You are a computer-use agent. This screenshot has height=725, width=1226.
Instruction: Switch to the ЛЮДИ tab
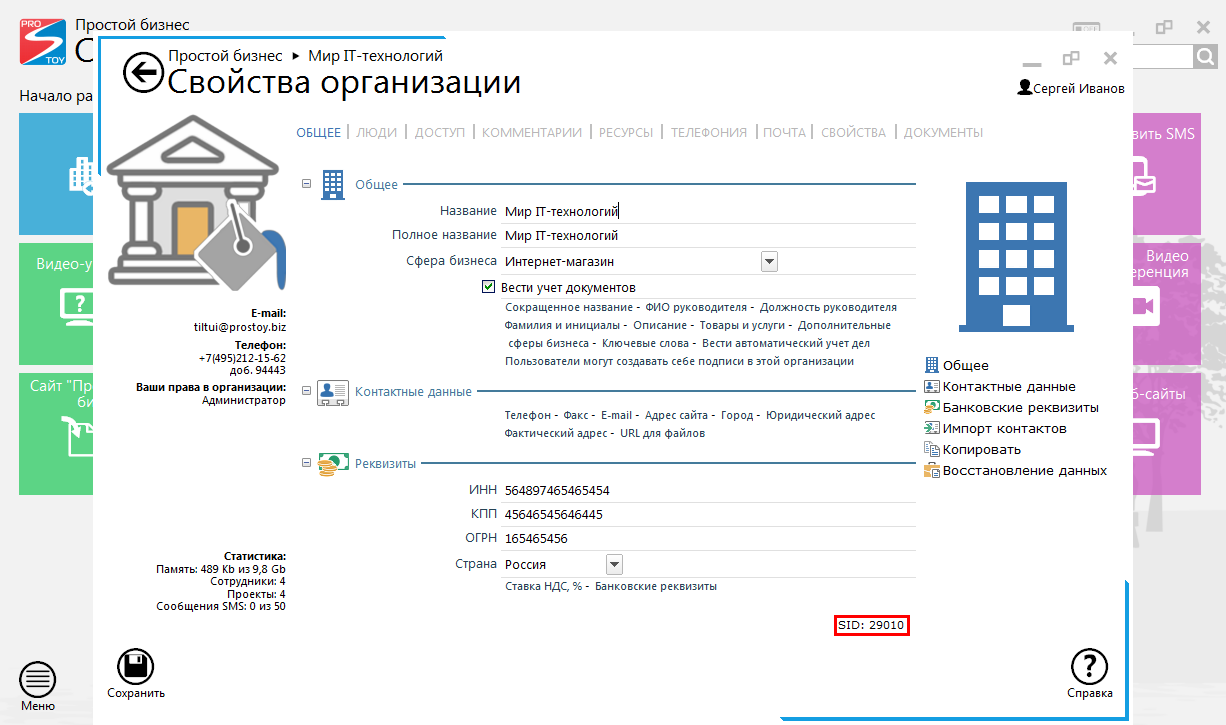[377, 132]
